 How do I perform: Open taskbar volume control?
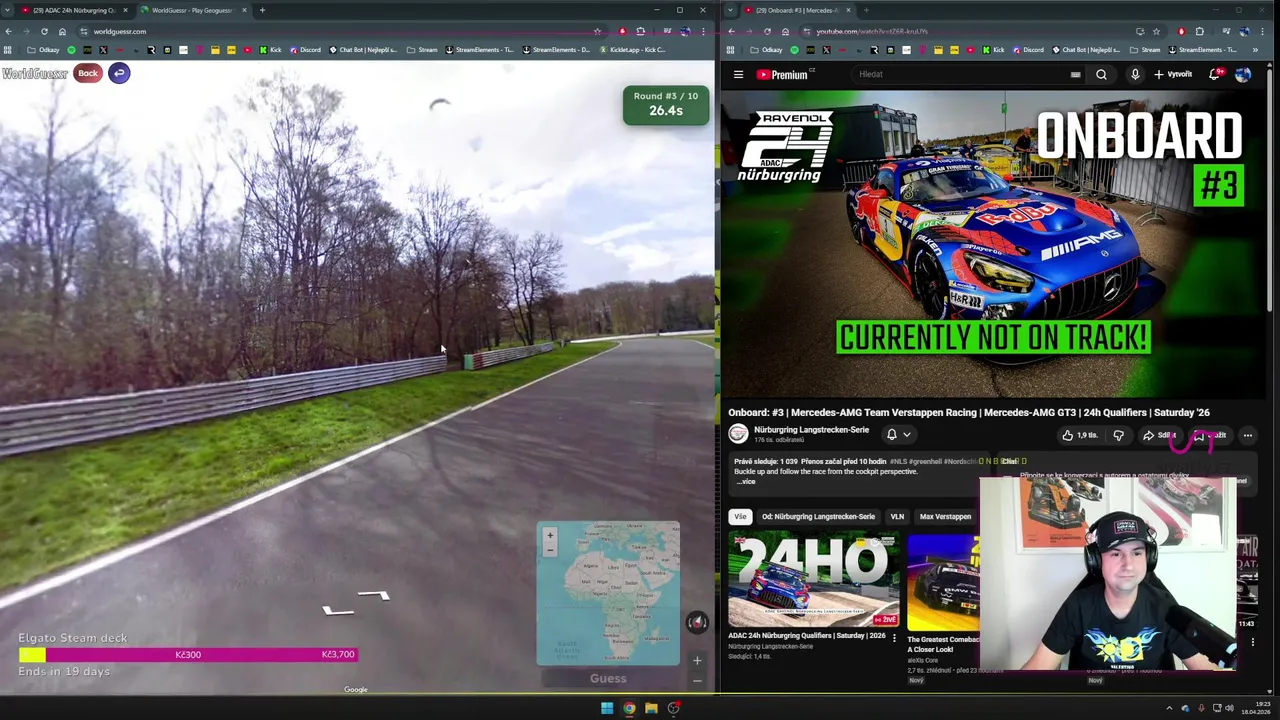[1230, 708]
